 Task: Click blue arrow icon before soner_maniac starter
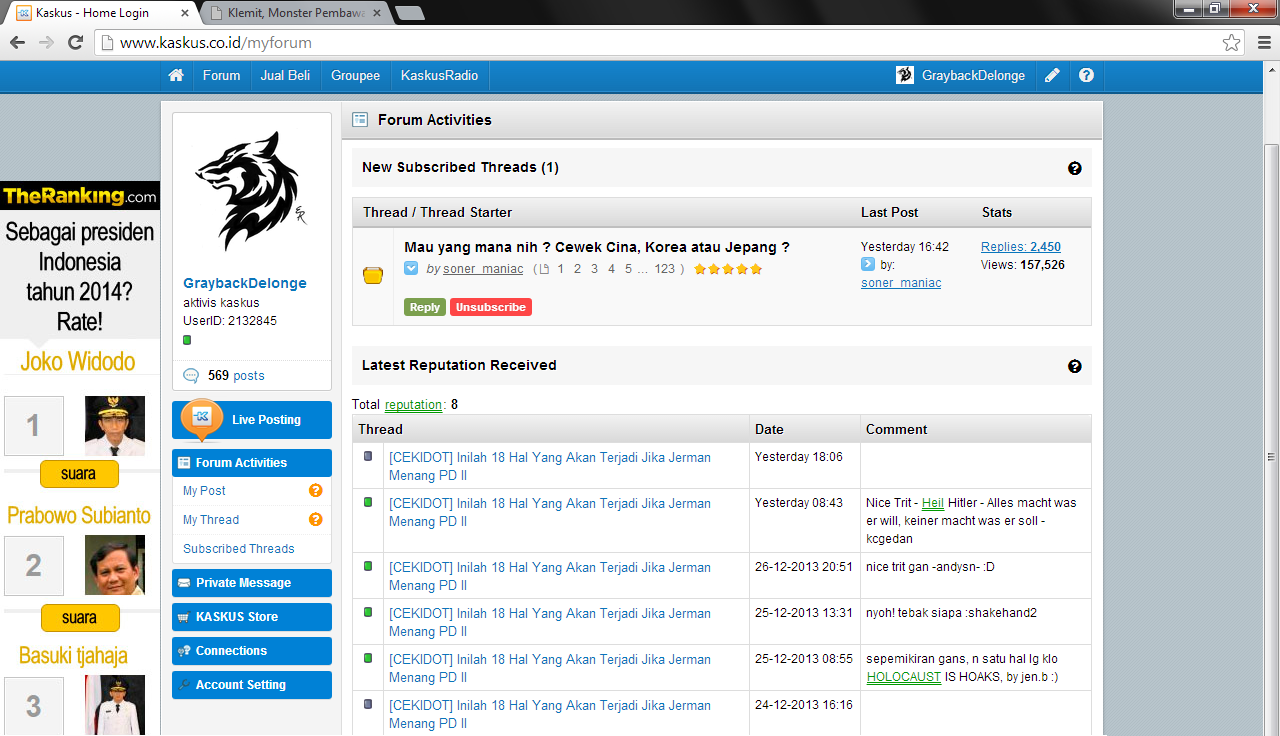(x=411, y=269)
